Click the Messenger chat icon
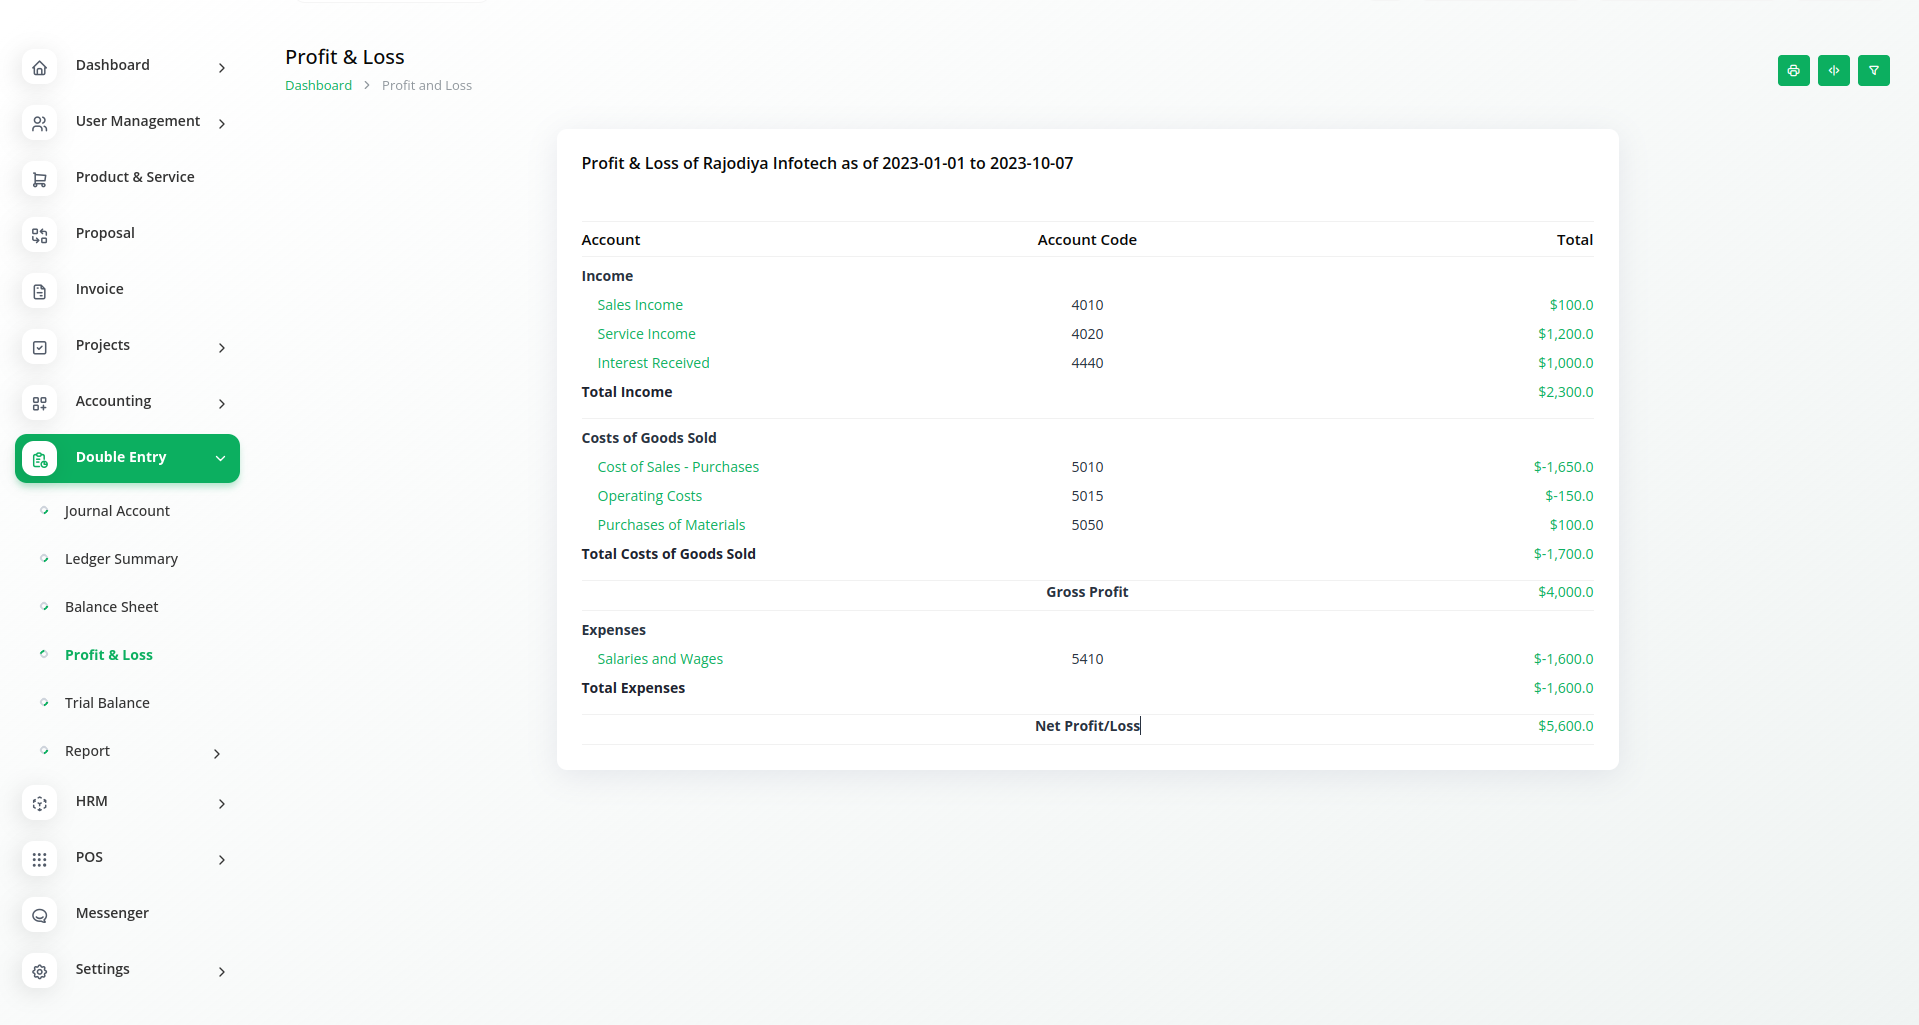 point(40,916)
